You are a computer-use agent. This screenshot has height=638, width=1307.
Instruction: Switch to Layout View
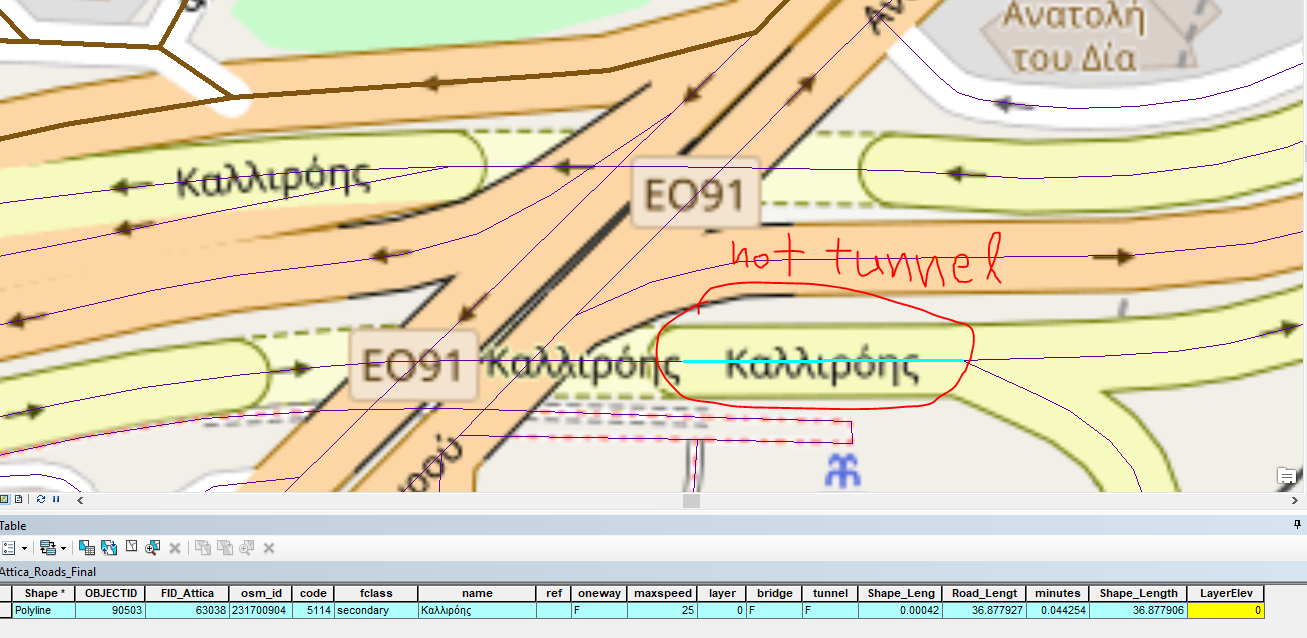click(x=18, y=499)
